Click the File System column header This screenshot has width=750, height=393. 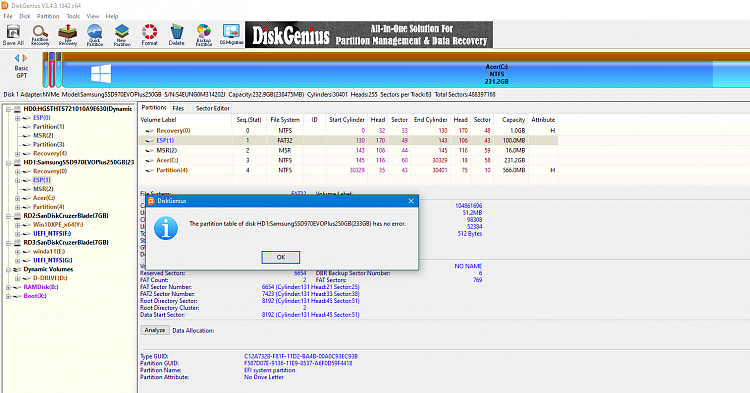[285, 120]
